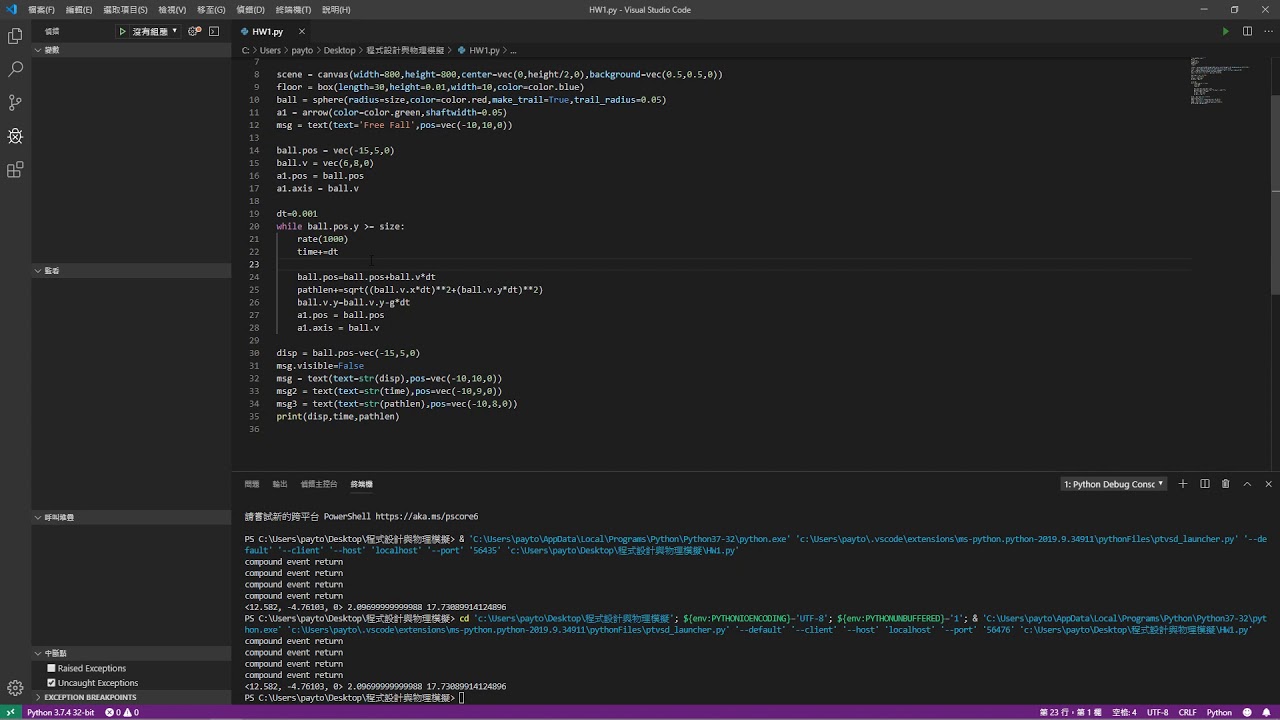Select the Terminal panel tab
The width and height of the screenshot is (1280, 720).
(361, 484)
